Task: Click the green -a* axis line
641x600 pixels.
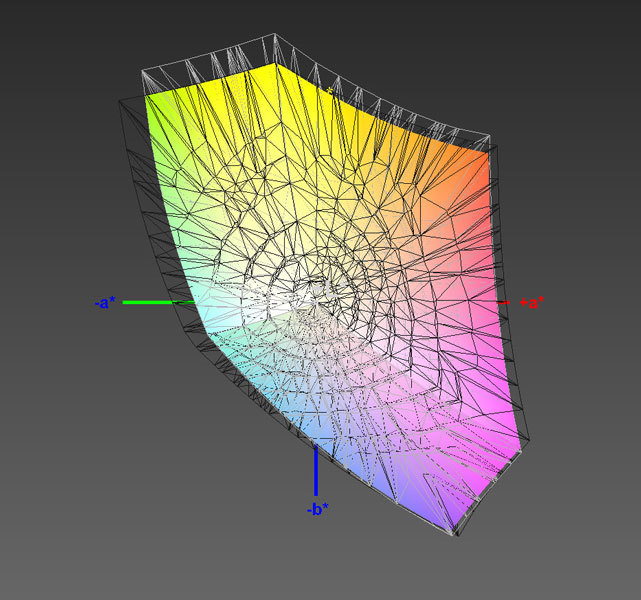Action: pos(159,302)
